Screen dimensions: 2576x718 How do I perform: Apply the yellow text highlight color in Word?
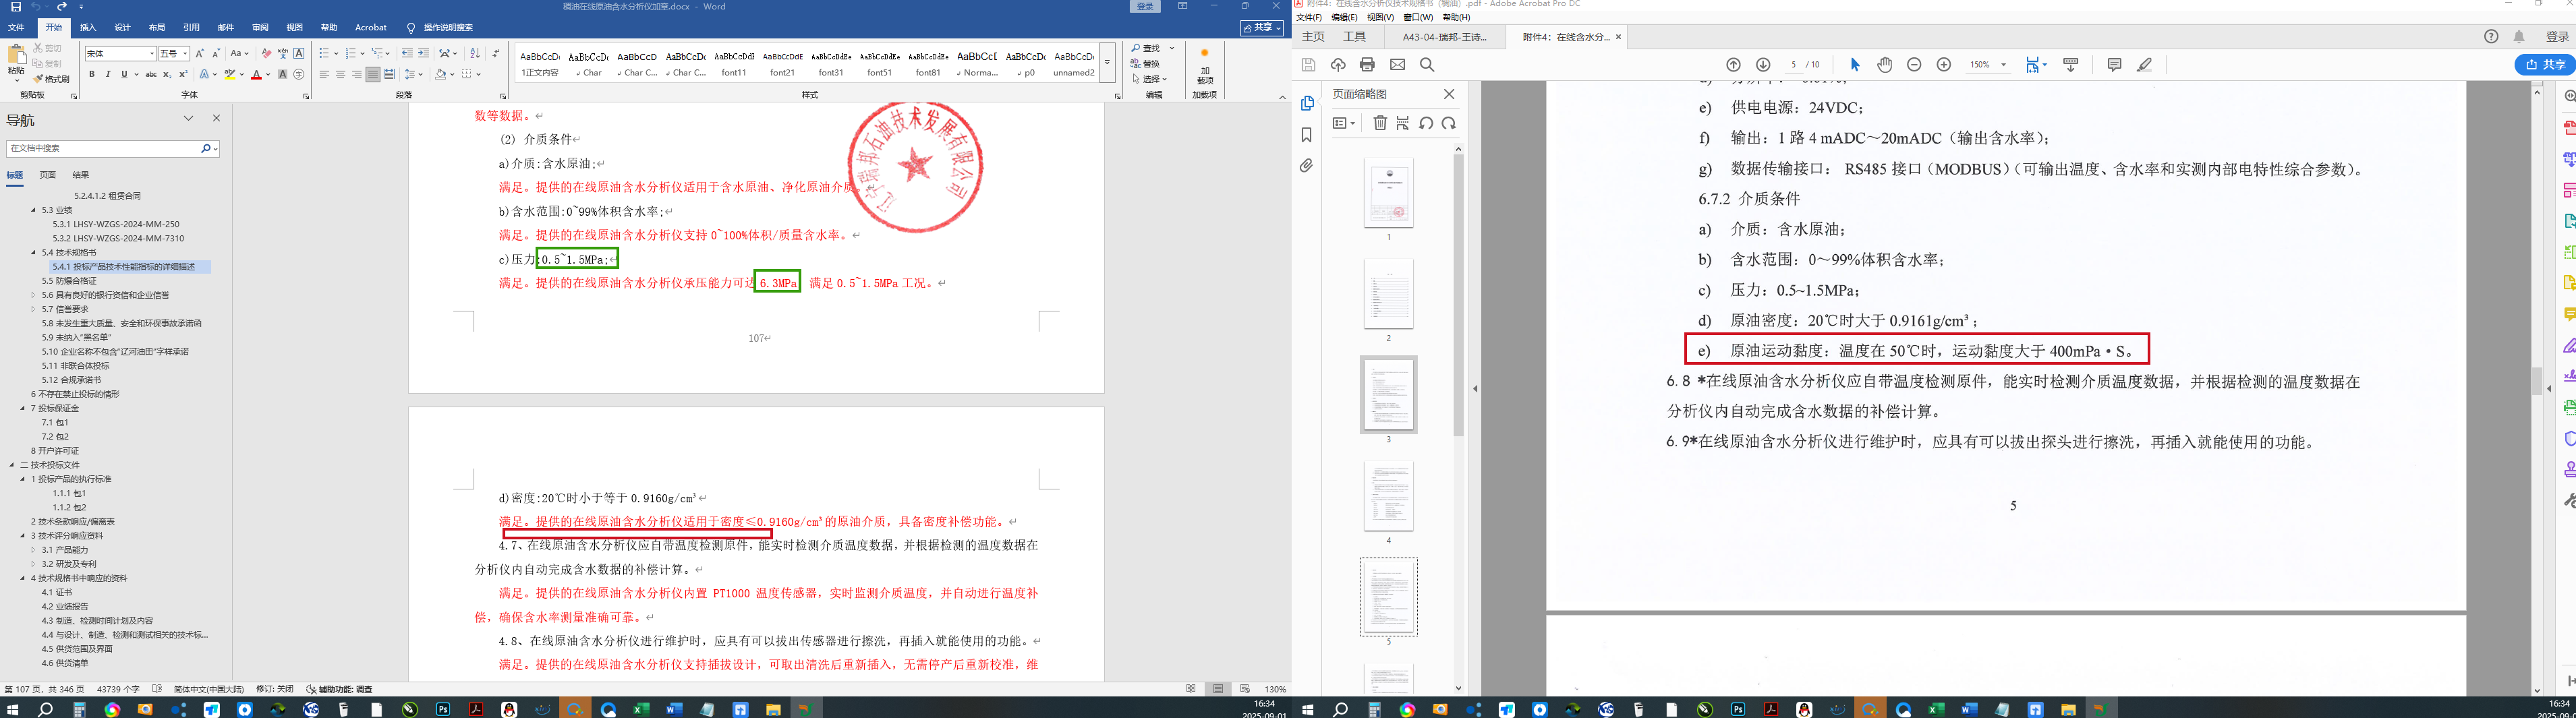(229, 74)
